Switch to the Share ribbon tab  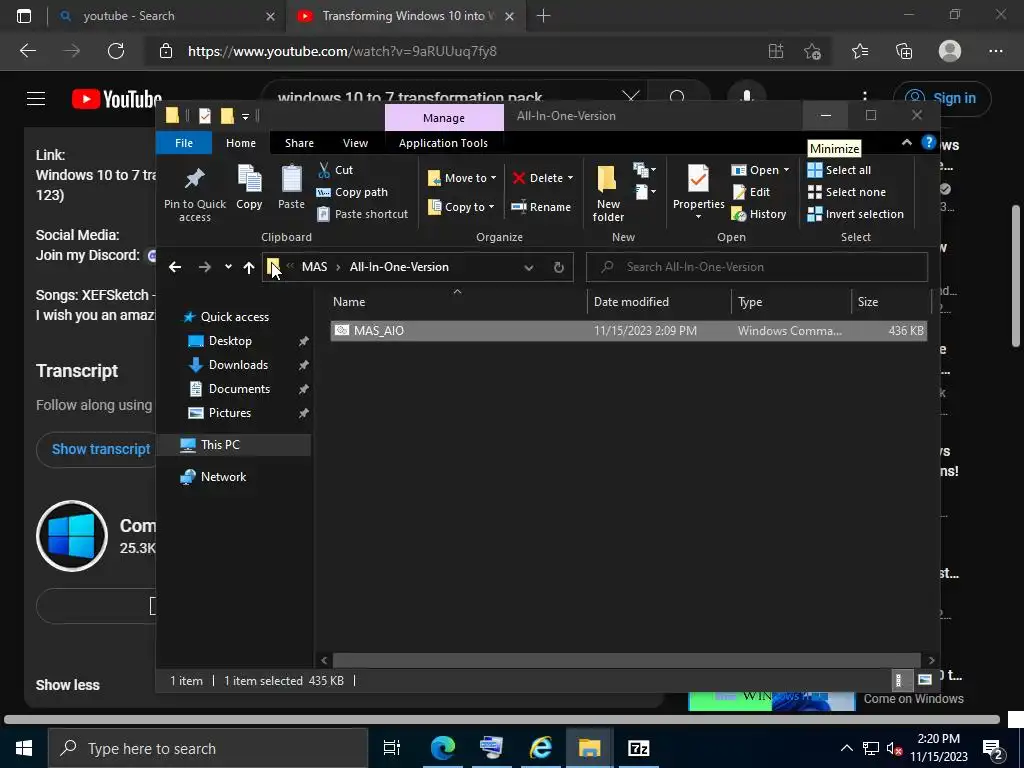[299, 143]
